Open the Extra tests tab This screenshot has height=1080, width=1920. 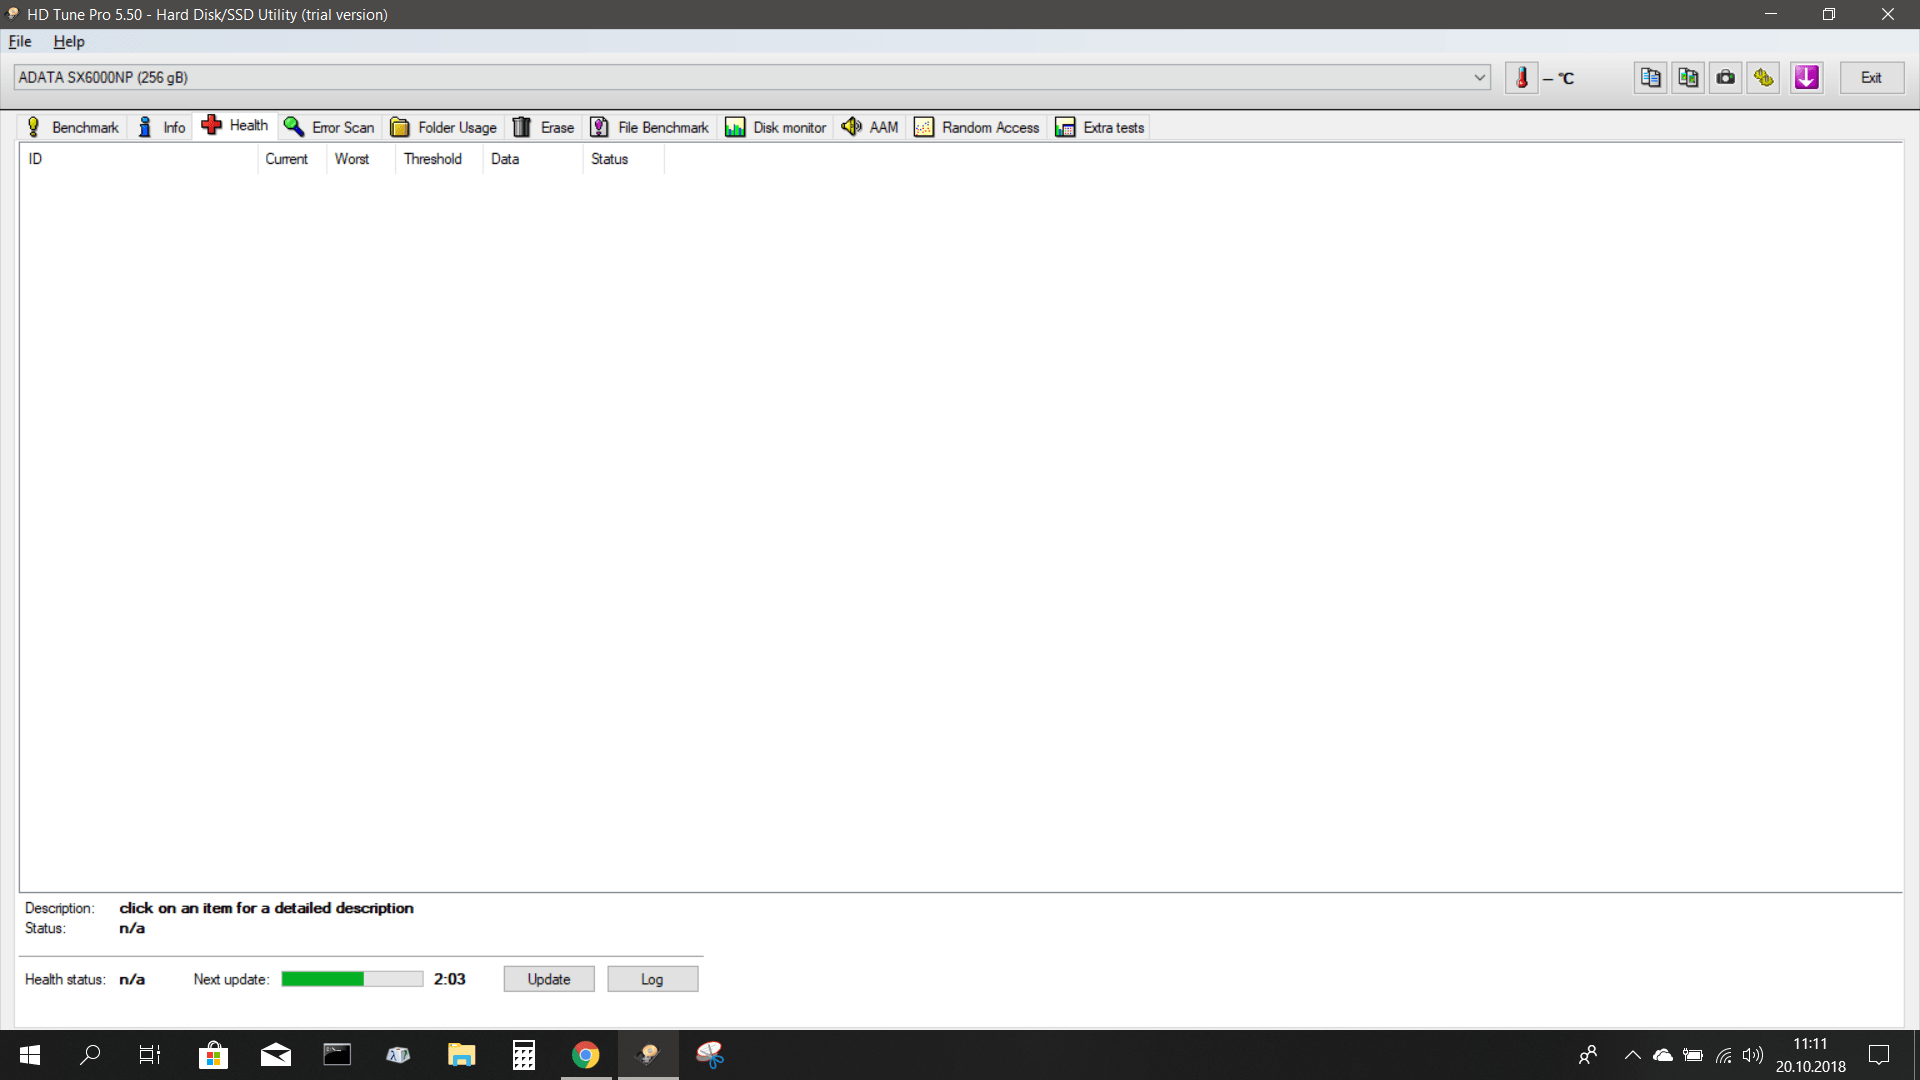tap(1100, 127)
